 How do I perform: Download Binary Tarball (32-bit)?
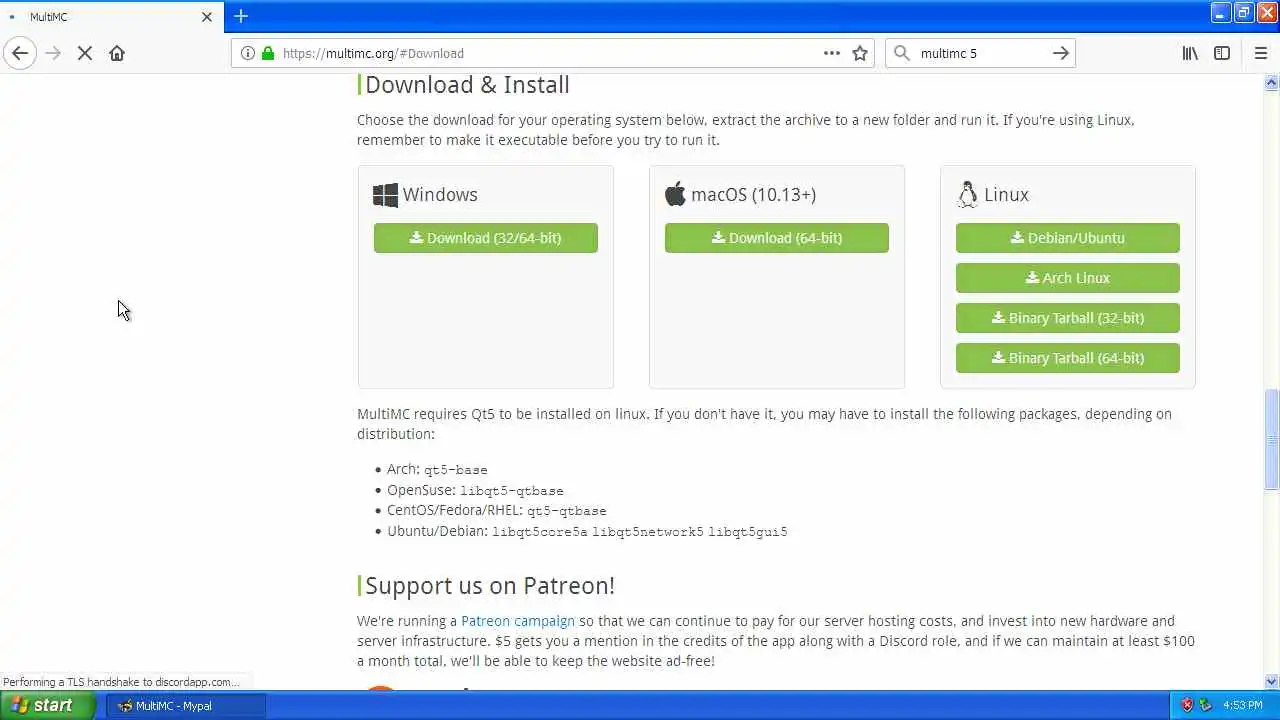coord(1068,318)
